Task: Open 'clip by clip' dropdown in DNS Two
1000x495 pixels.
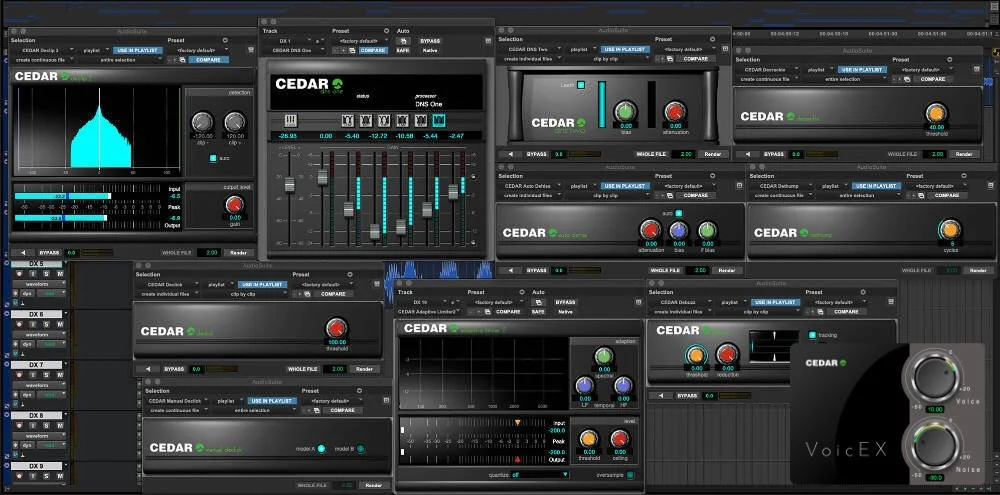Action: 606,59
